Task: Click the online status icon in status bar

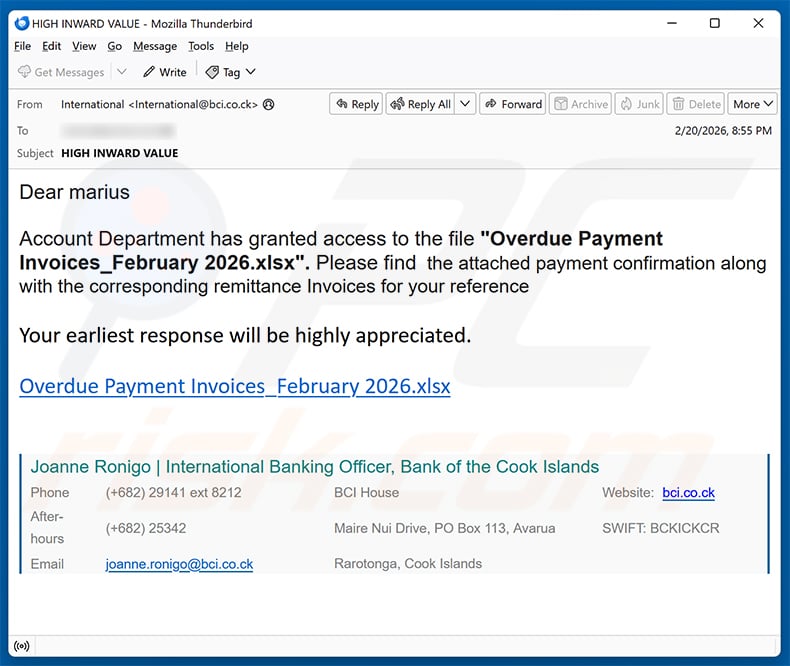Action: pyautogui.click(x=22, y=646)
